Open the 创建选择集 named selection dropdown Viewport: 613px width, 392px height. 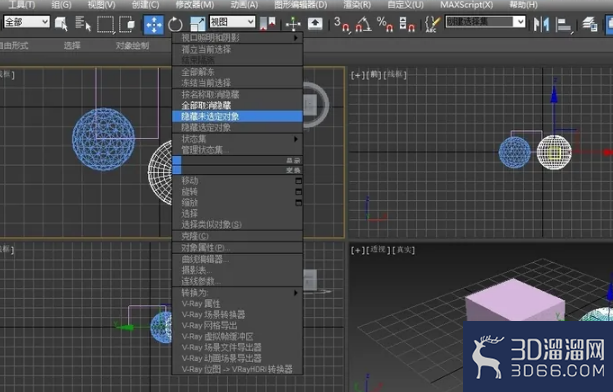point(486,22)
